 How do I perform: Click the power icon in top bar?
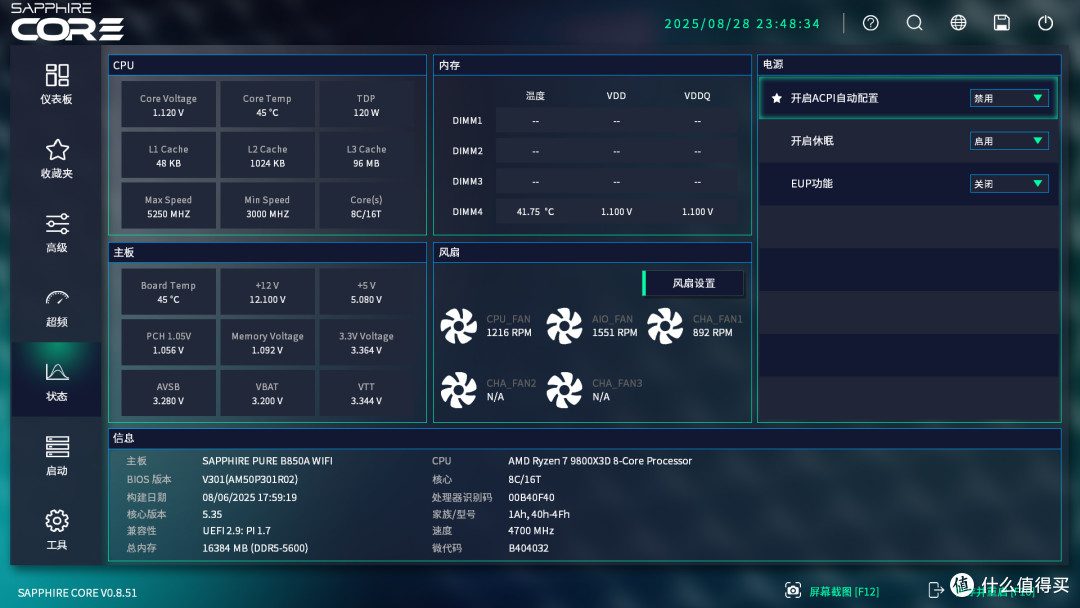[x=1046, y=23]
